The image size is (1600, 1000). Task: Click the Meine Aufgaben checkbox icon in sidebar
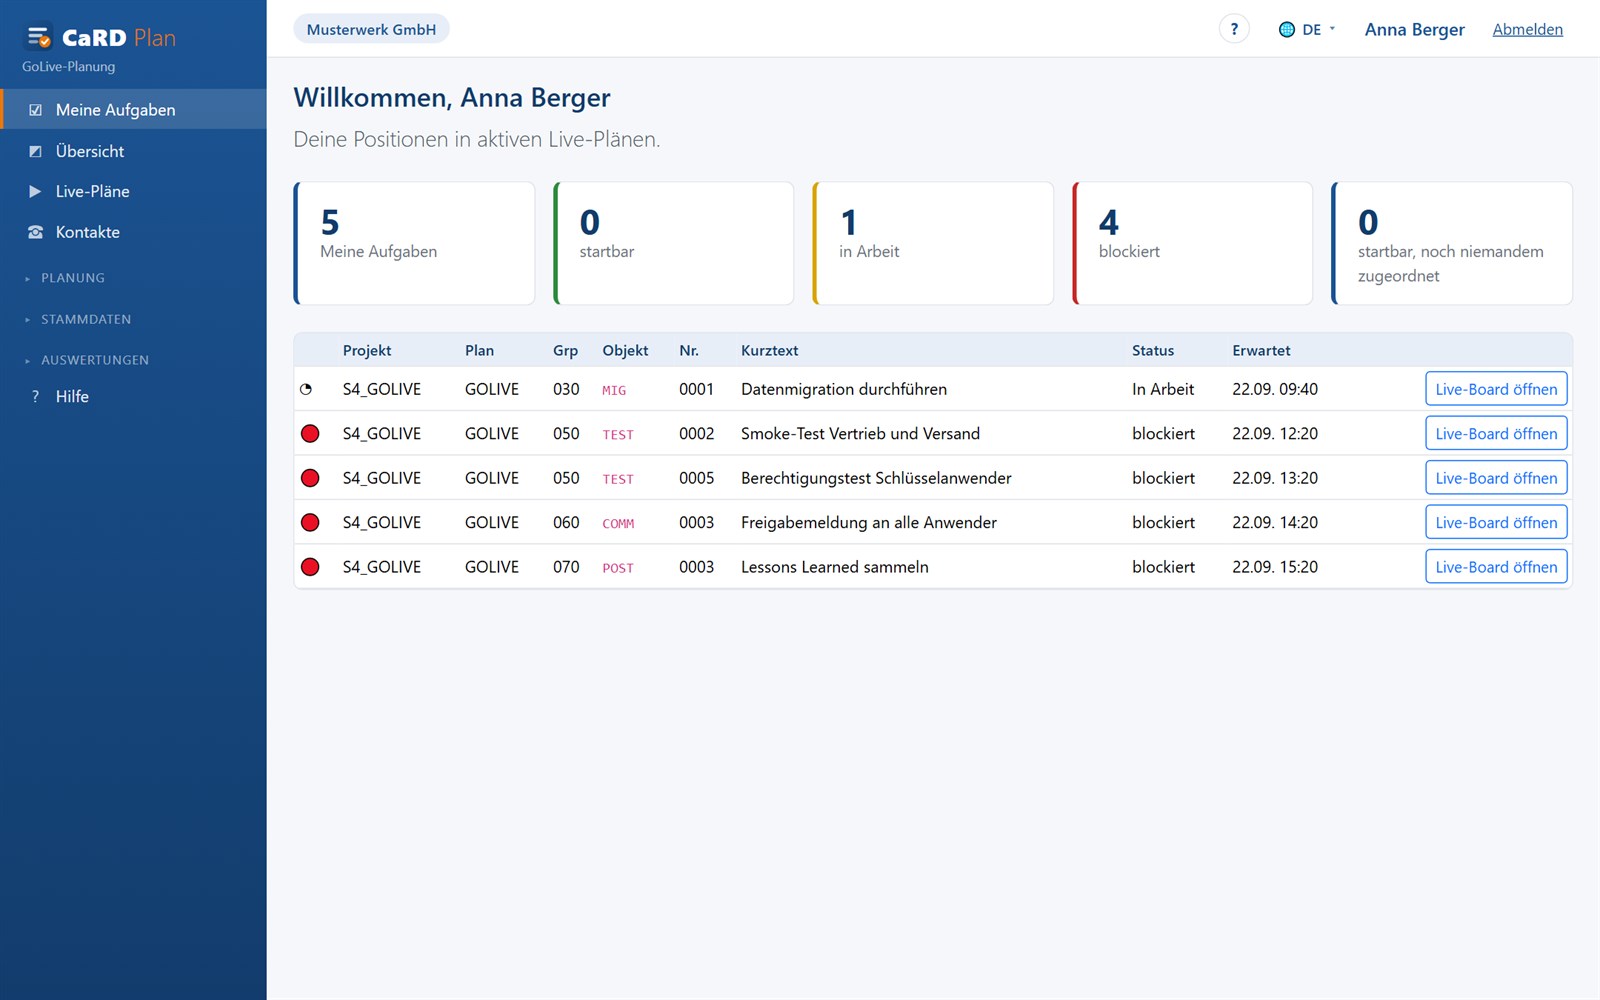pos(36,110)
